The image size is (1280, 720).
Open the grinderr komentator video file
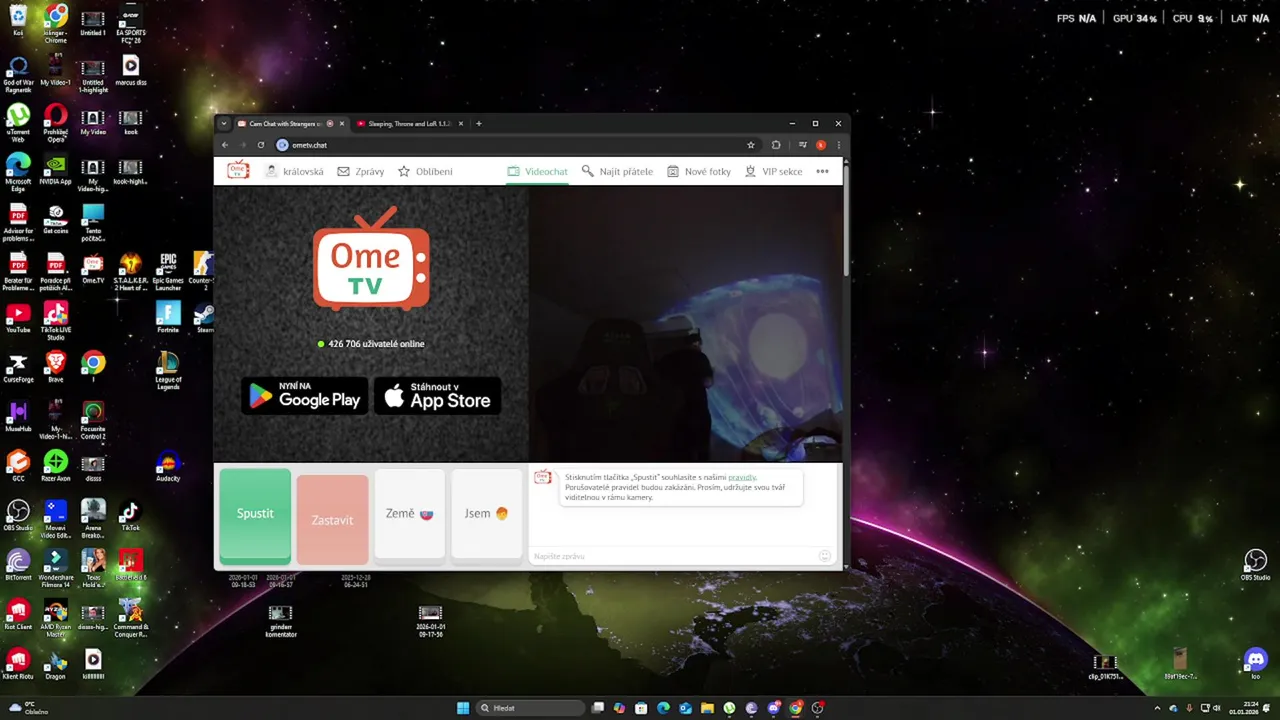point(280,621)
